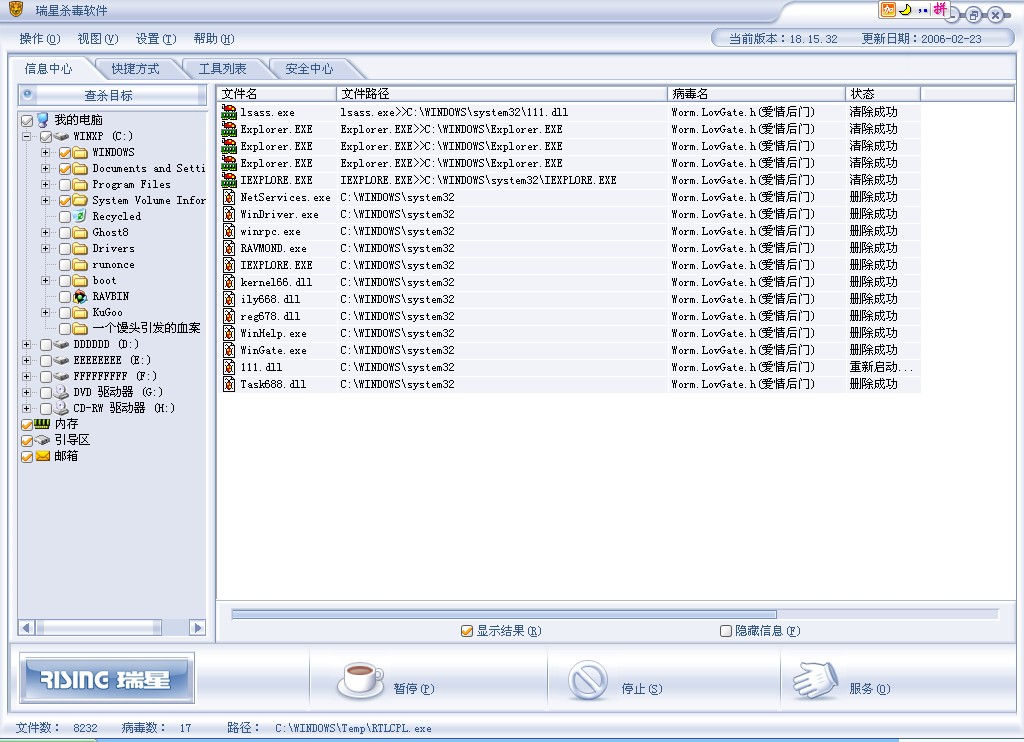The image size is (1024, 742).
Task: Click the tree panel scroll left arrow
Action: (26, 628)
